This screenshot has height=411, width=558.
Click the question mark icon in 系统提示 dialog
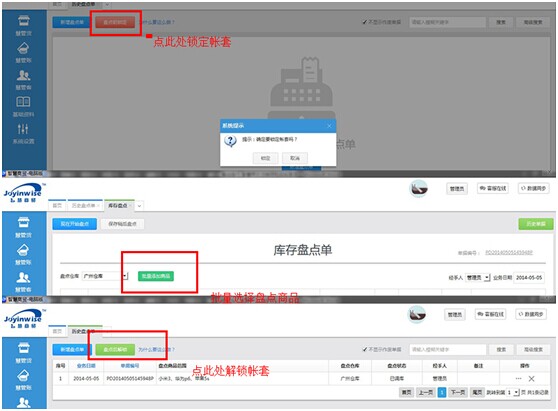[x=230, y=141]
